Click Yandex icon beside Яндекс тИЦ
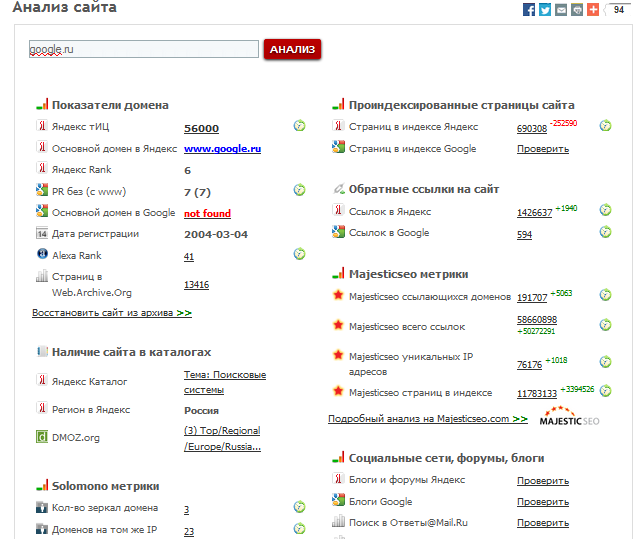Screen dimensions: 635x539 point(42,126)
